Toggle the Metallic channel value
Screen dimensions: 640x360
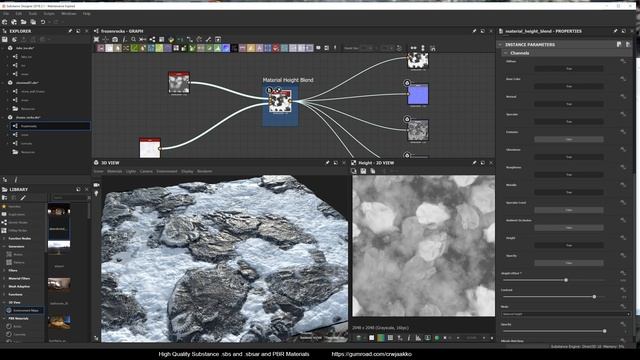click(x=569, y=192)
